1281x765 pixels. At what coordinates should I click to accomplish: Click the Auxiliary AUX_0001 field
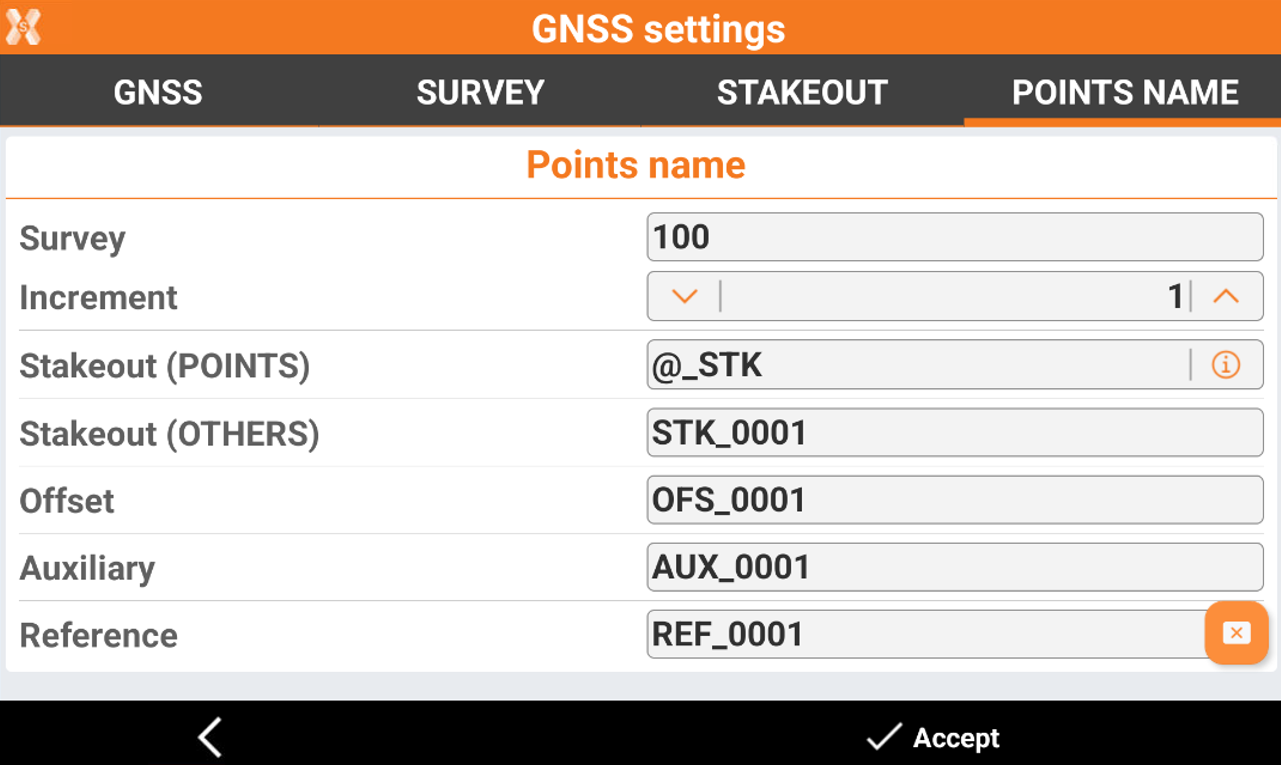pos(954,567)
